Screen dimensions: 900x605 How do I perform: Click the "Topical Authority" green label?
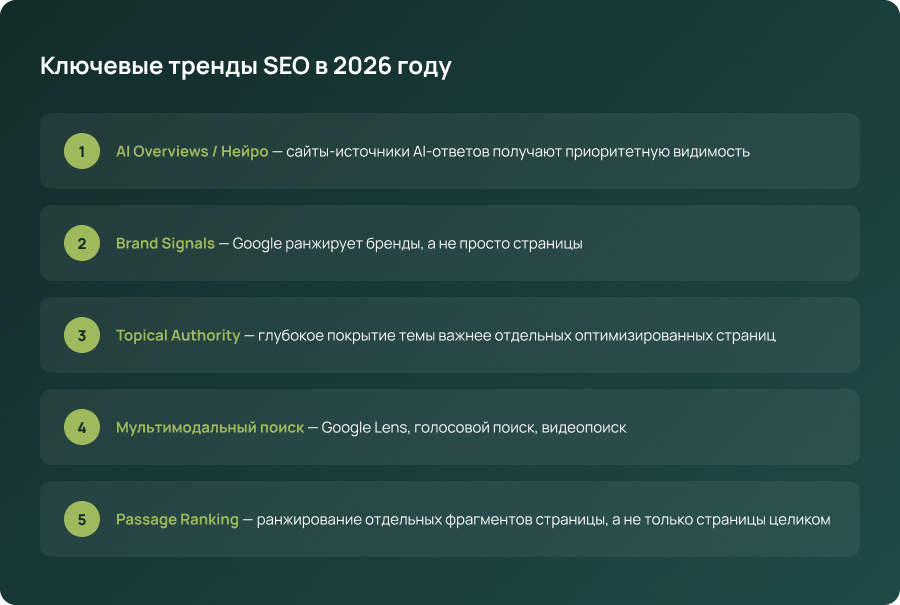pos(178,336)
